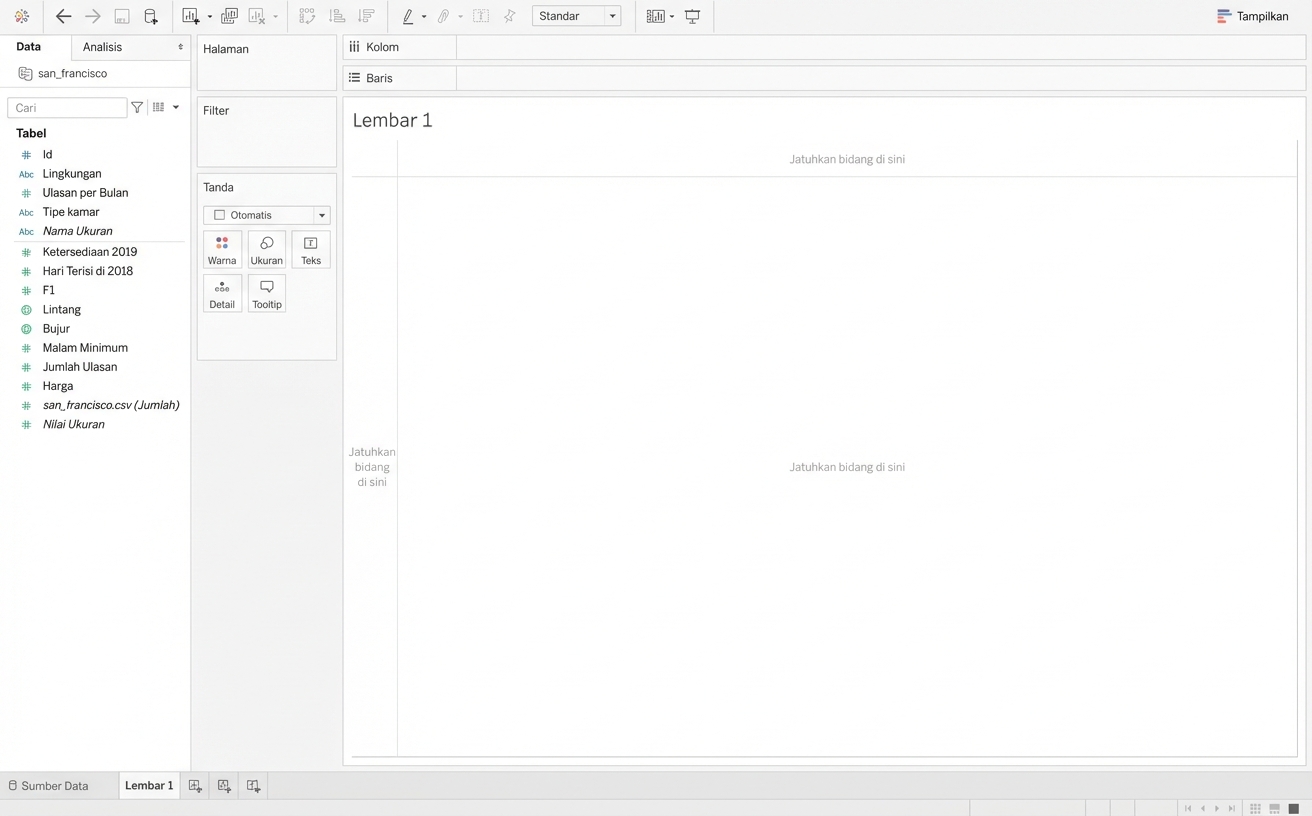Toggle the highlight pen tool
Image resolution: width=1312 pixels, height=816 pixels.
pyautogui.click(x=409, y=16)
